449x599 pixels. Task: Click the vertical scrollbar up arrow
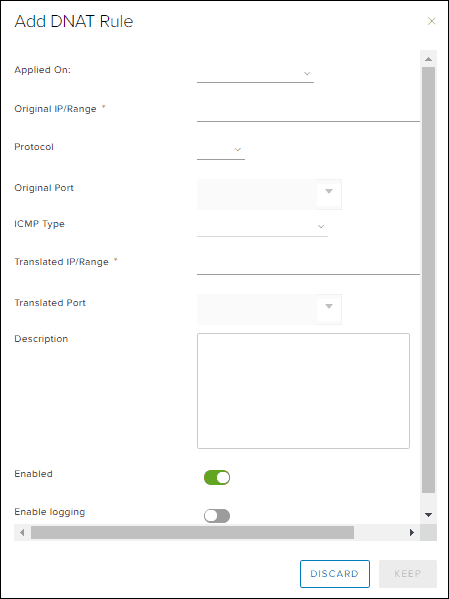pyautogui.click(x=428, y=59)
